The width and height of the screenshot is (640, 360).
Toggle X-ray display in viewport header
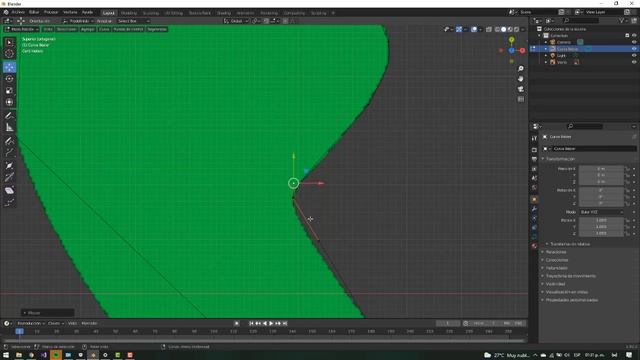pos(489,29)
